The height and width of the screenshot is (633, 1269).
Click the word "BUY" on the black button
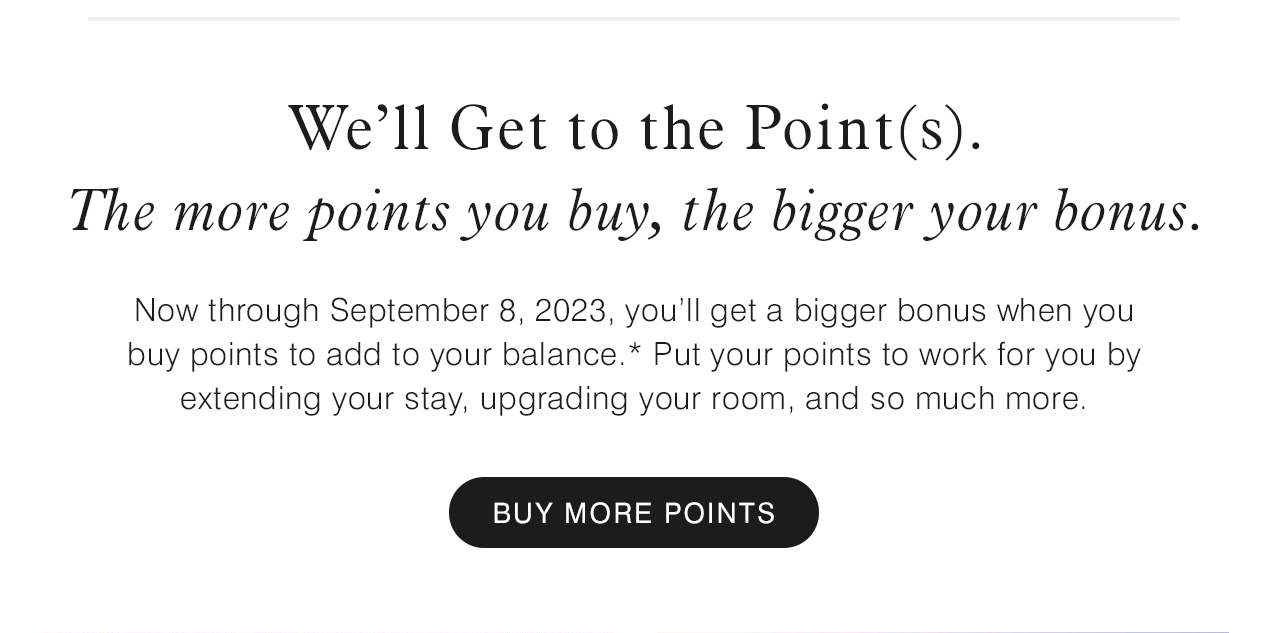(523, 513)
